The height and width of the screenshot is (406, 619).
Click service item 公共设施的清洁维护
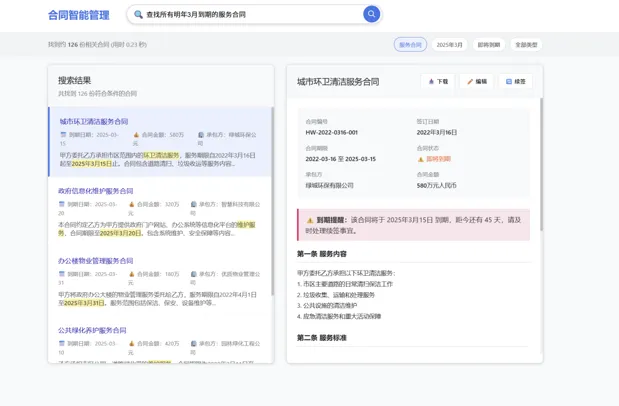click(327, 306)
